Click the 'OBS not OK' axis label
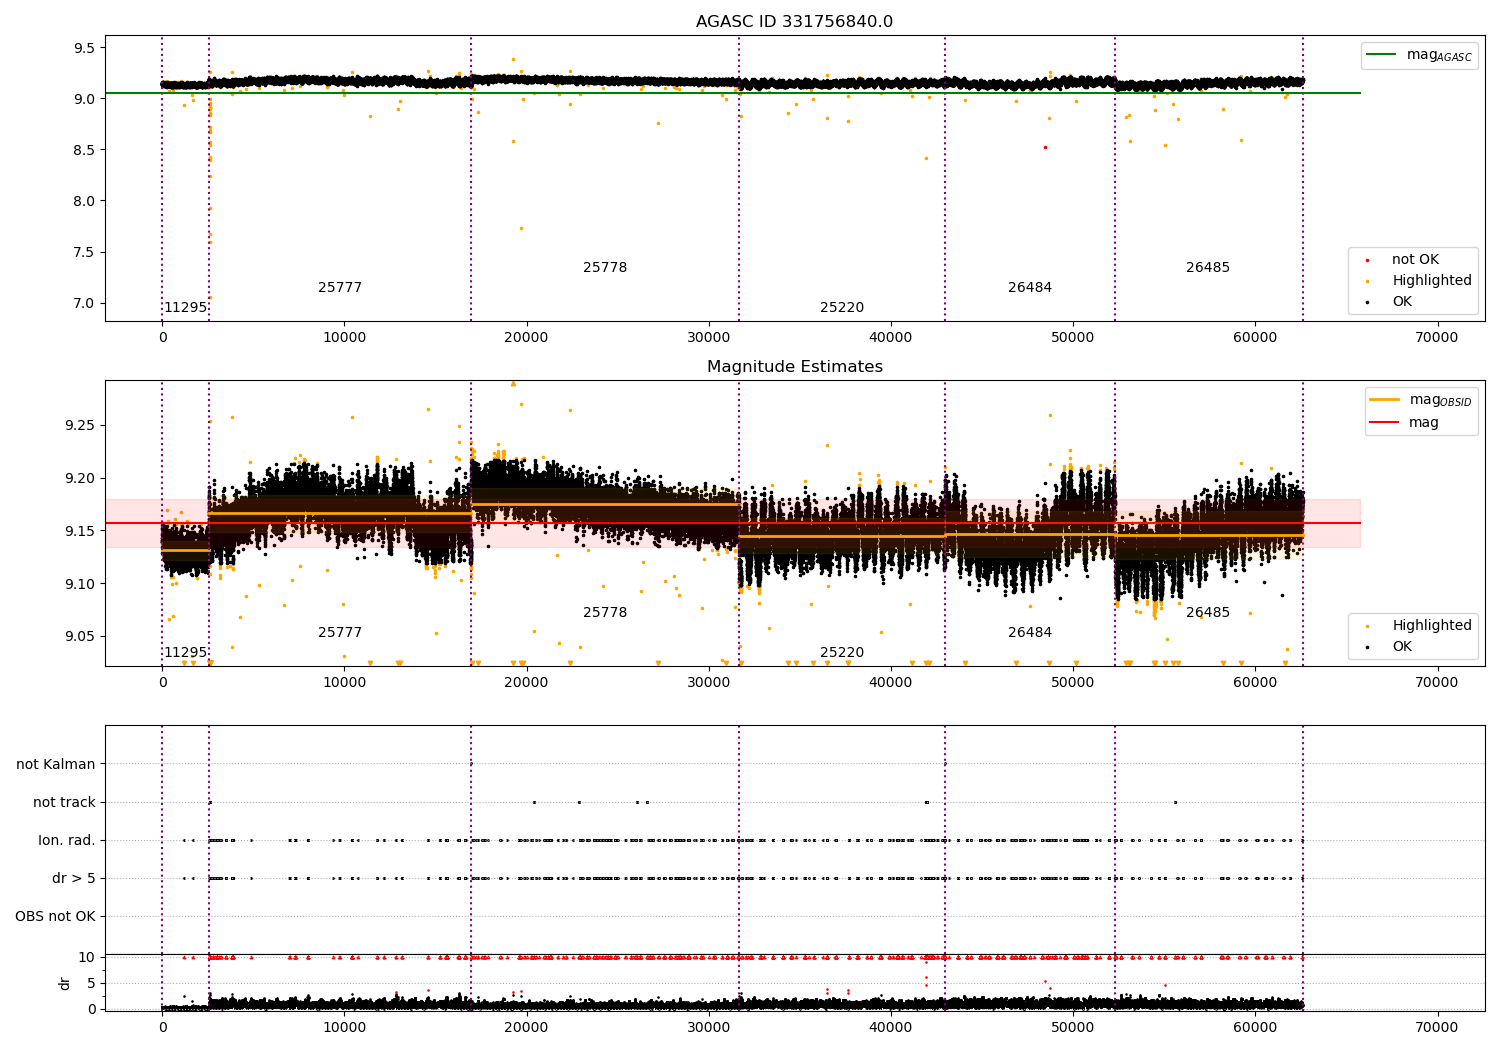Viewport: 1500px width, 1050px height. 56,916
